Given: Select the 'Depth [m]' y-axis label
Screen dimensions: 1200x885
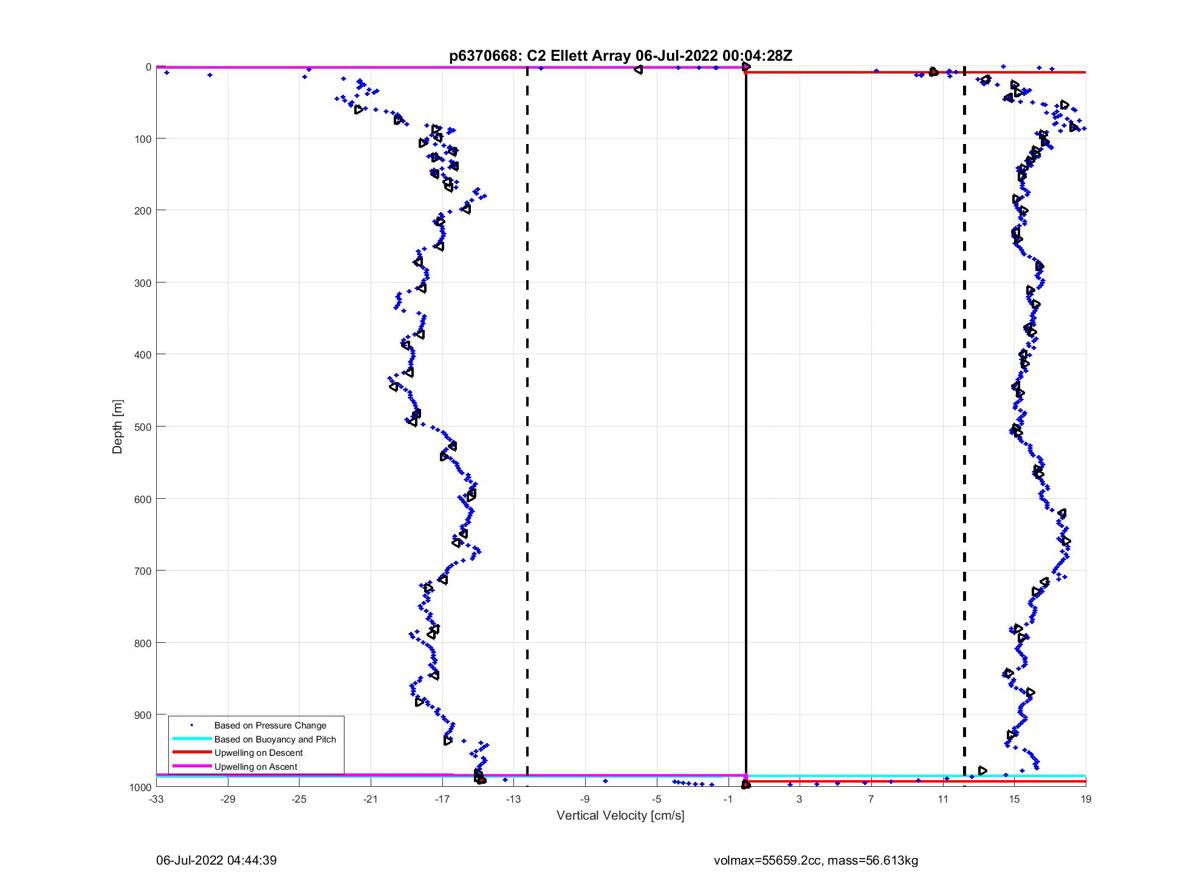Looking at the screenshot, I should click(118, 427).
